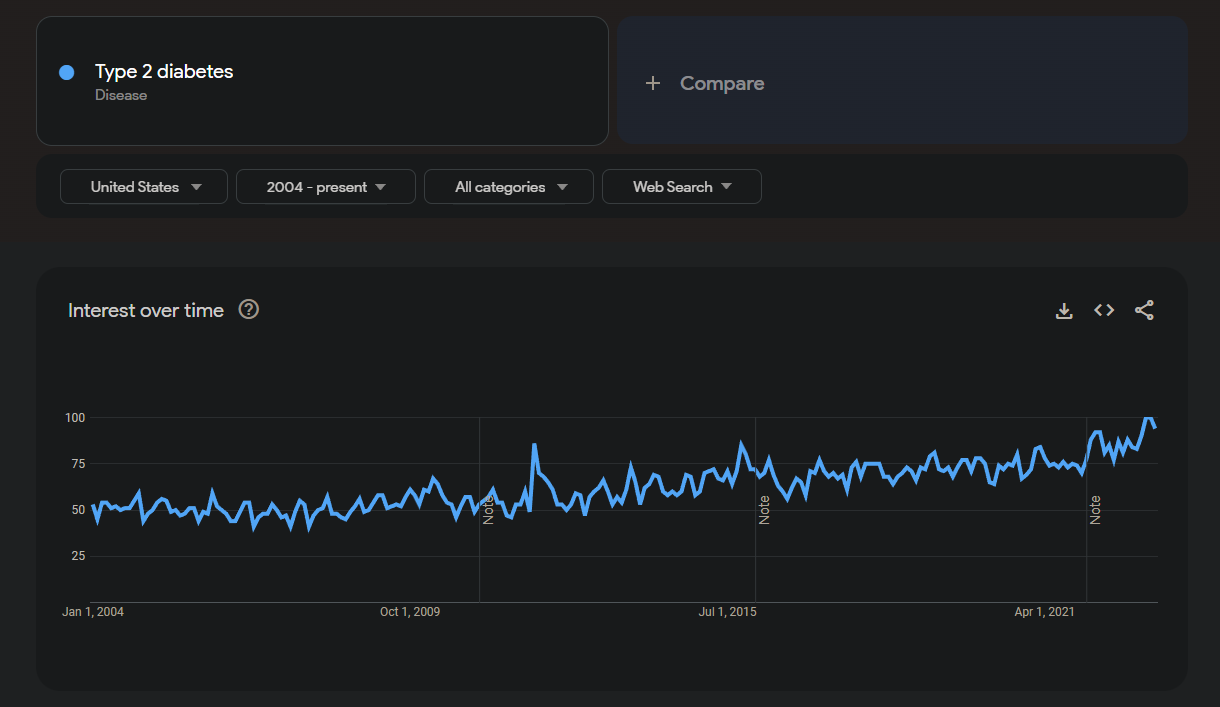1220x707 pixels.
Task: Open the Note marker near Jul 1, 2015
Action: 764,509
